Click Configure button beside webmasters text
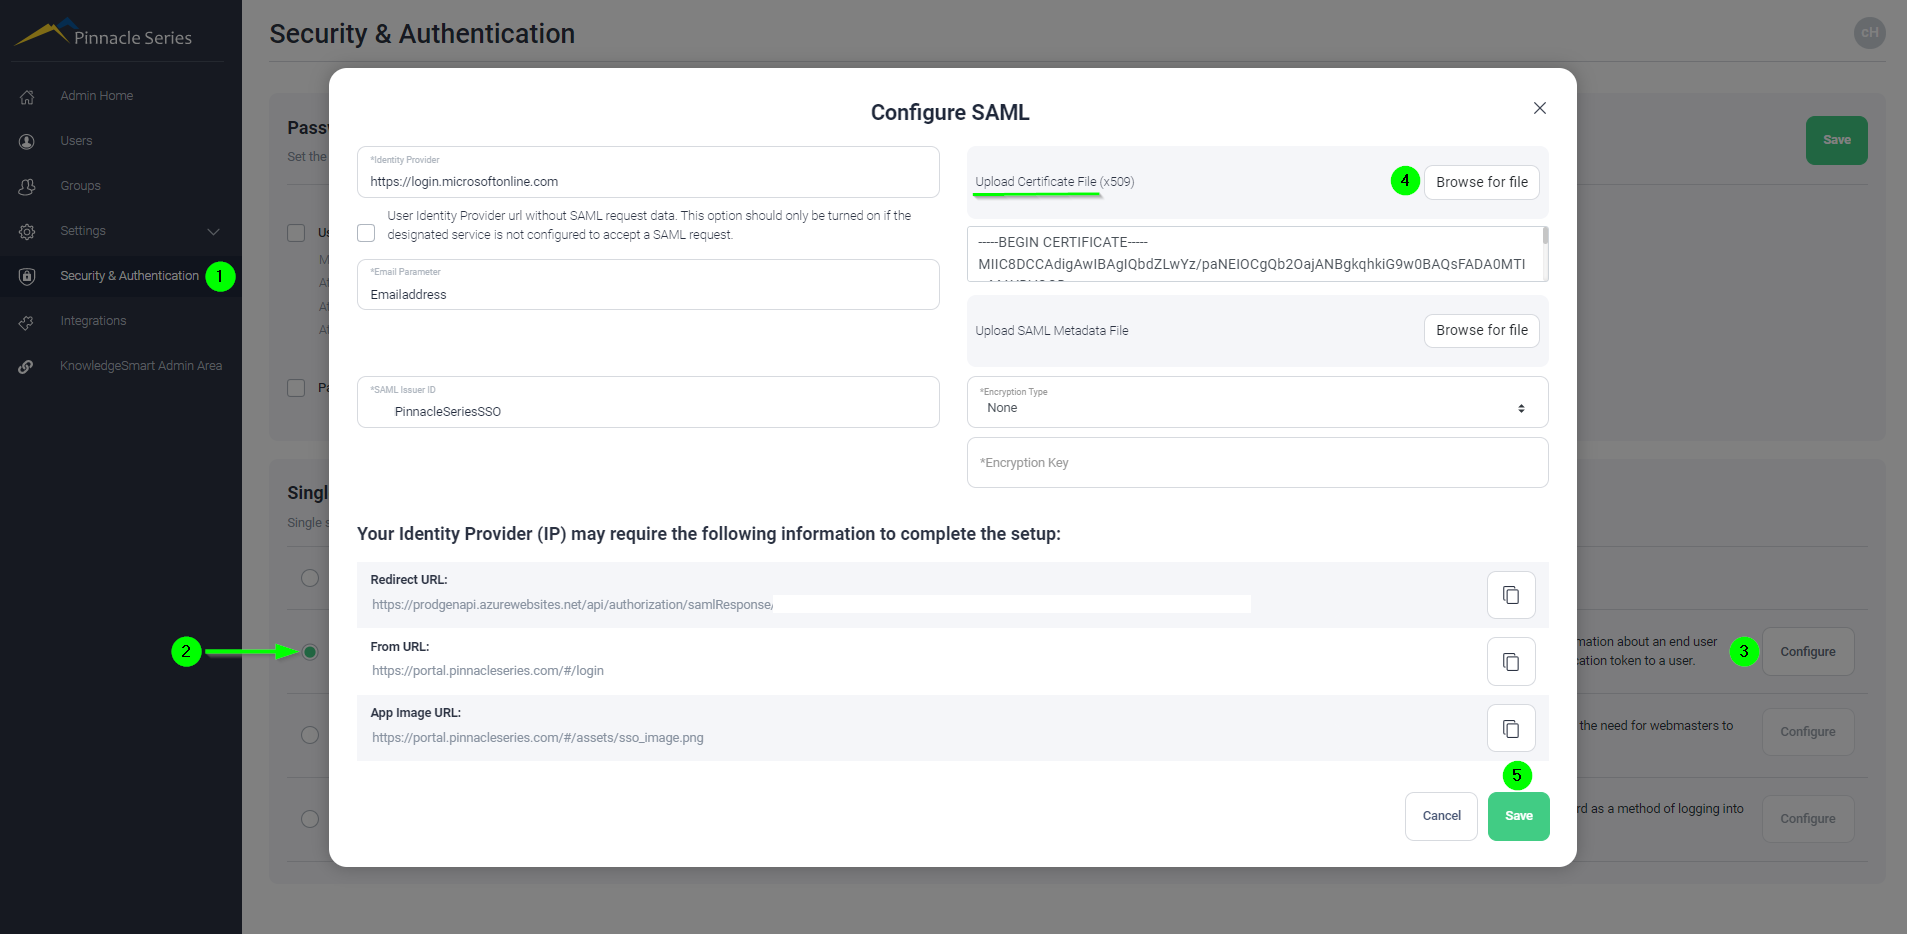Screen dimensions: 1907x934 (1807, 732)
